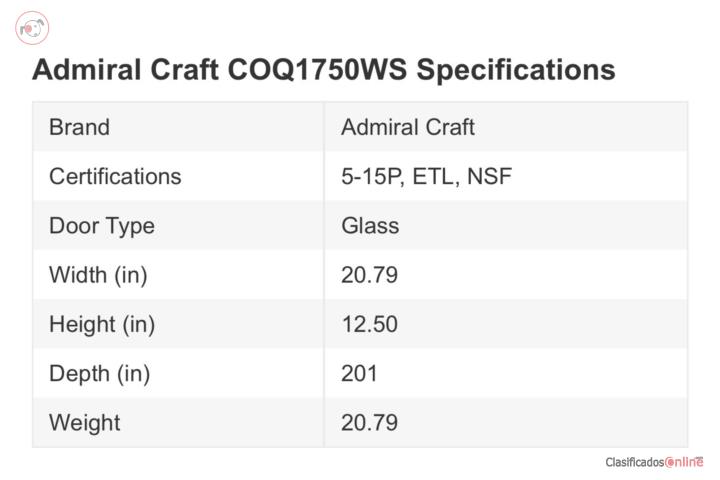The width and height of the screenshot is (720, 480).
Task: Click the 201 depth value
Action: [359, 373]
